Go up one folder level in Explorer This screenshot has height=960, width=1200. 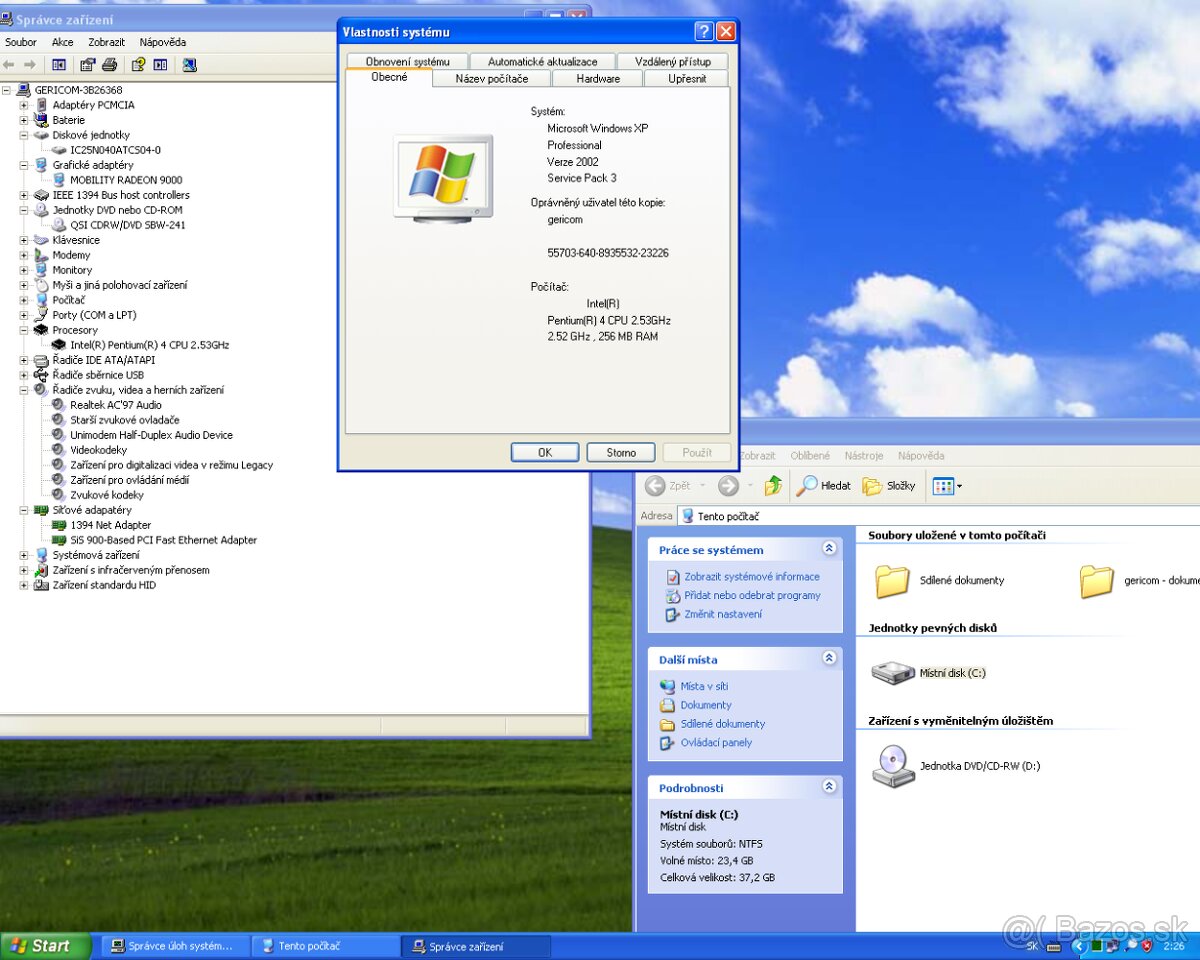pyautogui.click(x=772, y=486)
